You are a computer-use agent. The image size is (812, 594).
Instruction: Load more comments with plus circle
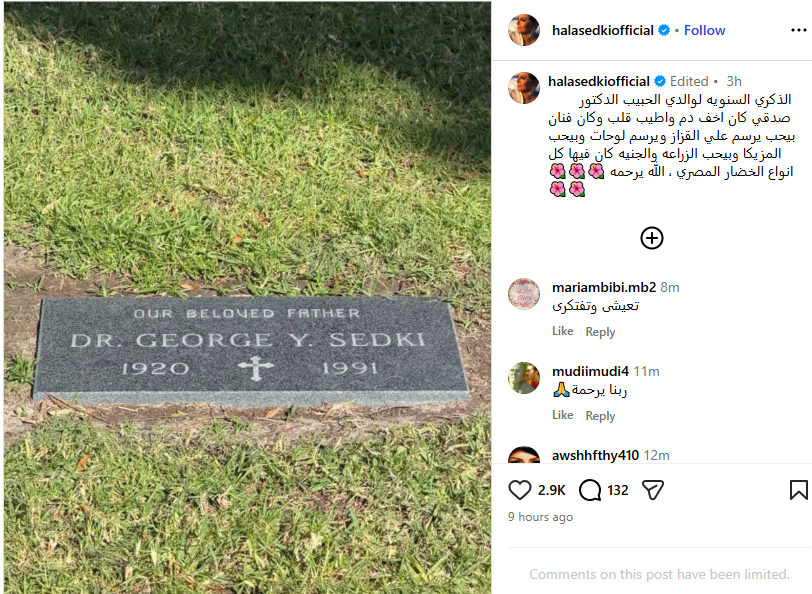click(x=651, y=238)
